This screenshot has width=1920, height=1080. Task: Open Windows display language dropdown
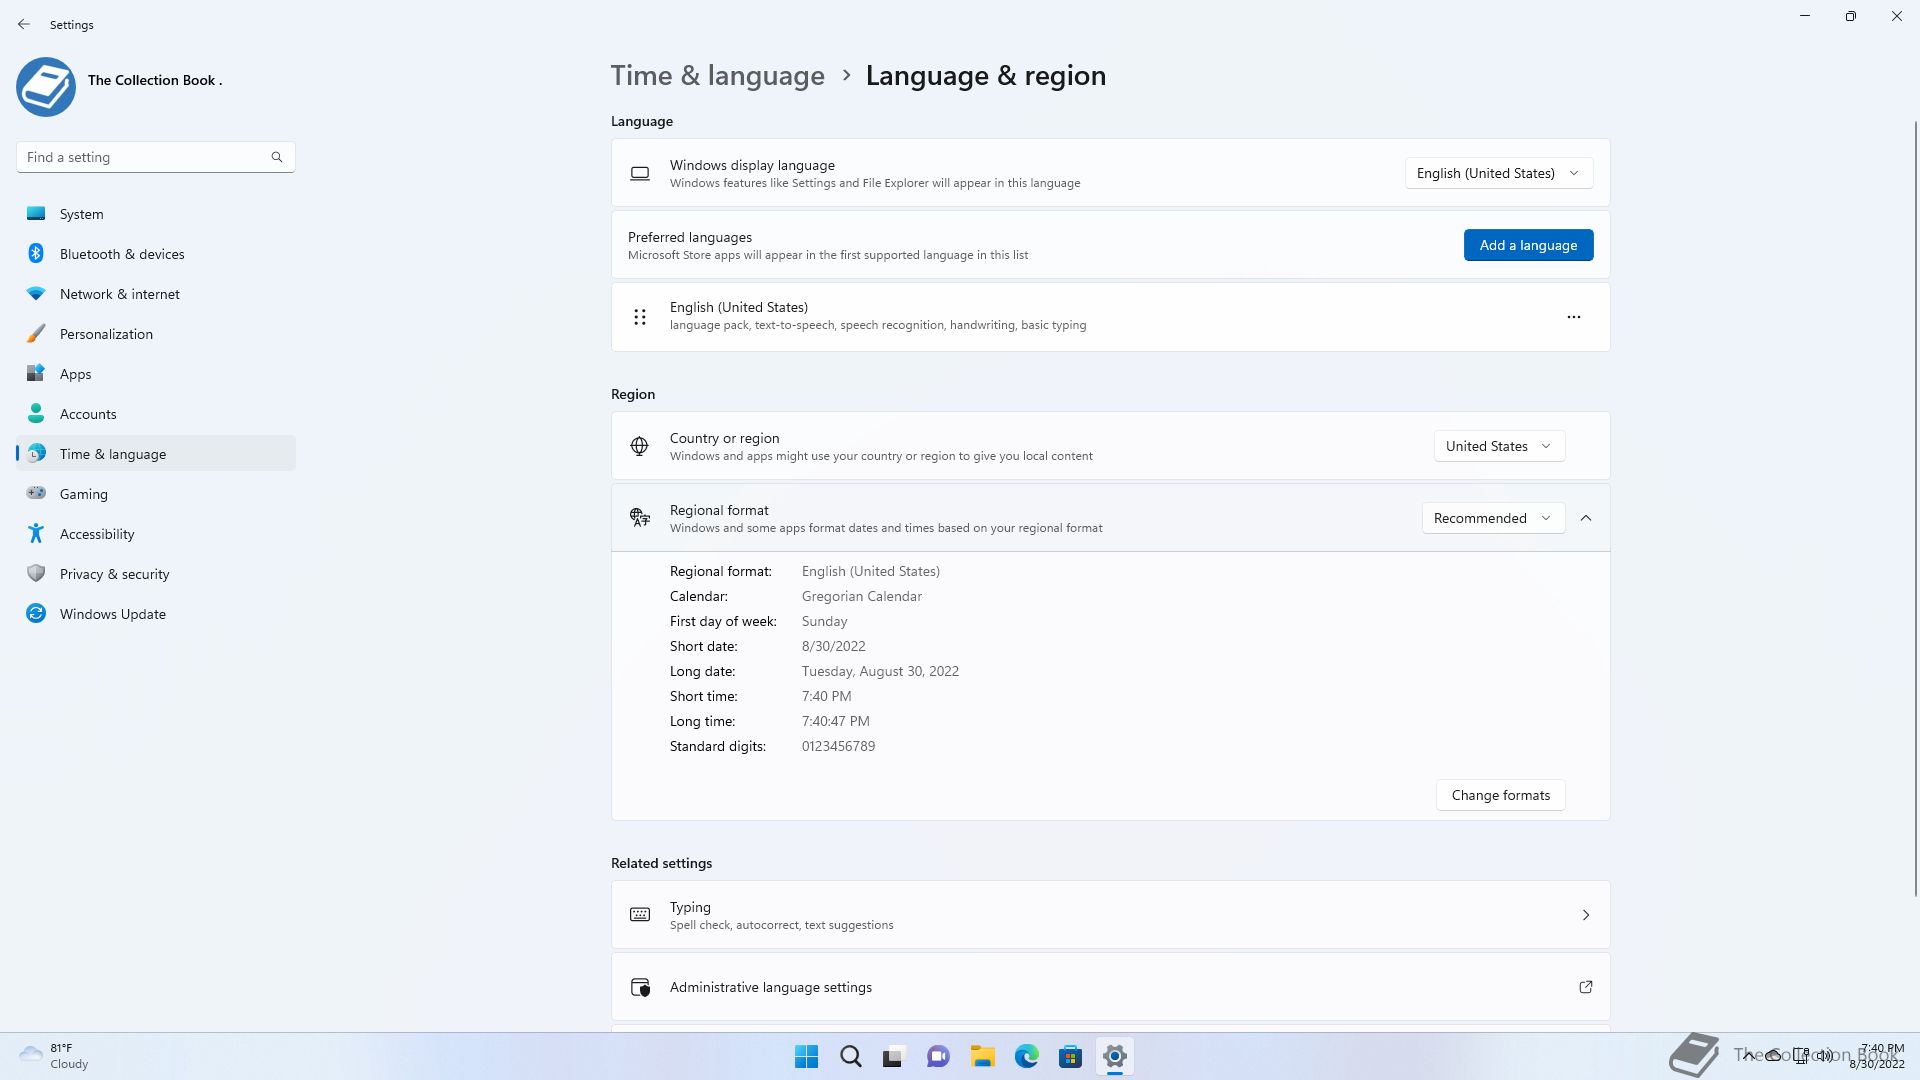(1498, 173)
